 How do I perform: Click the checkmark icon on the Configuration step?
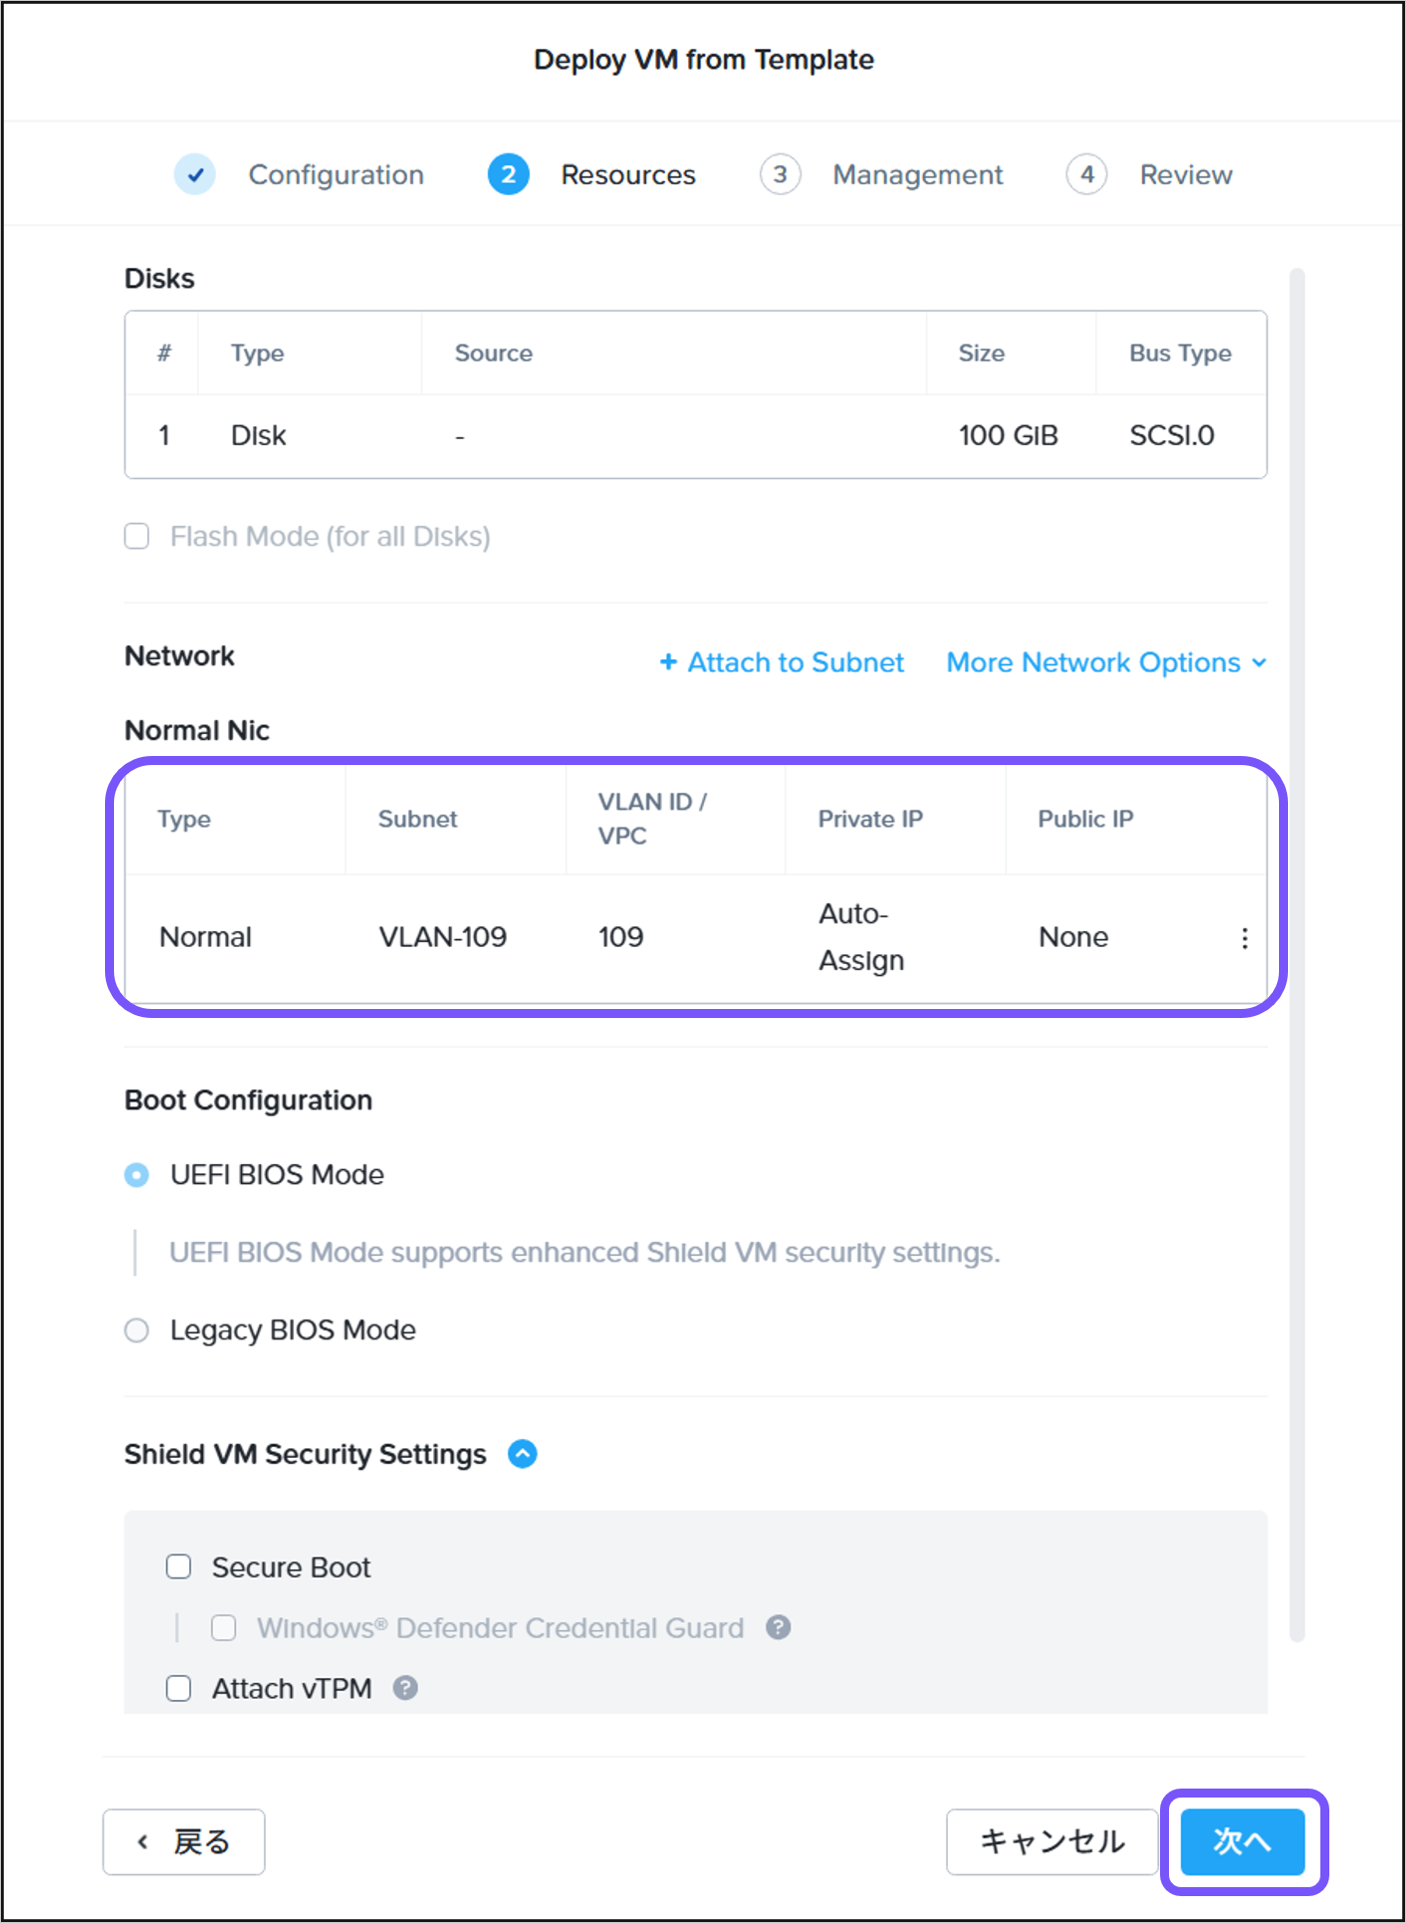click(x=195, y=173)
